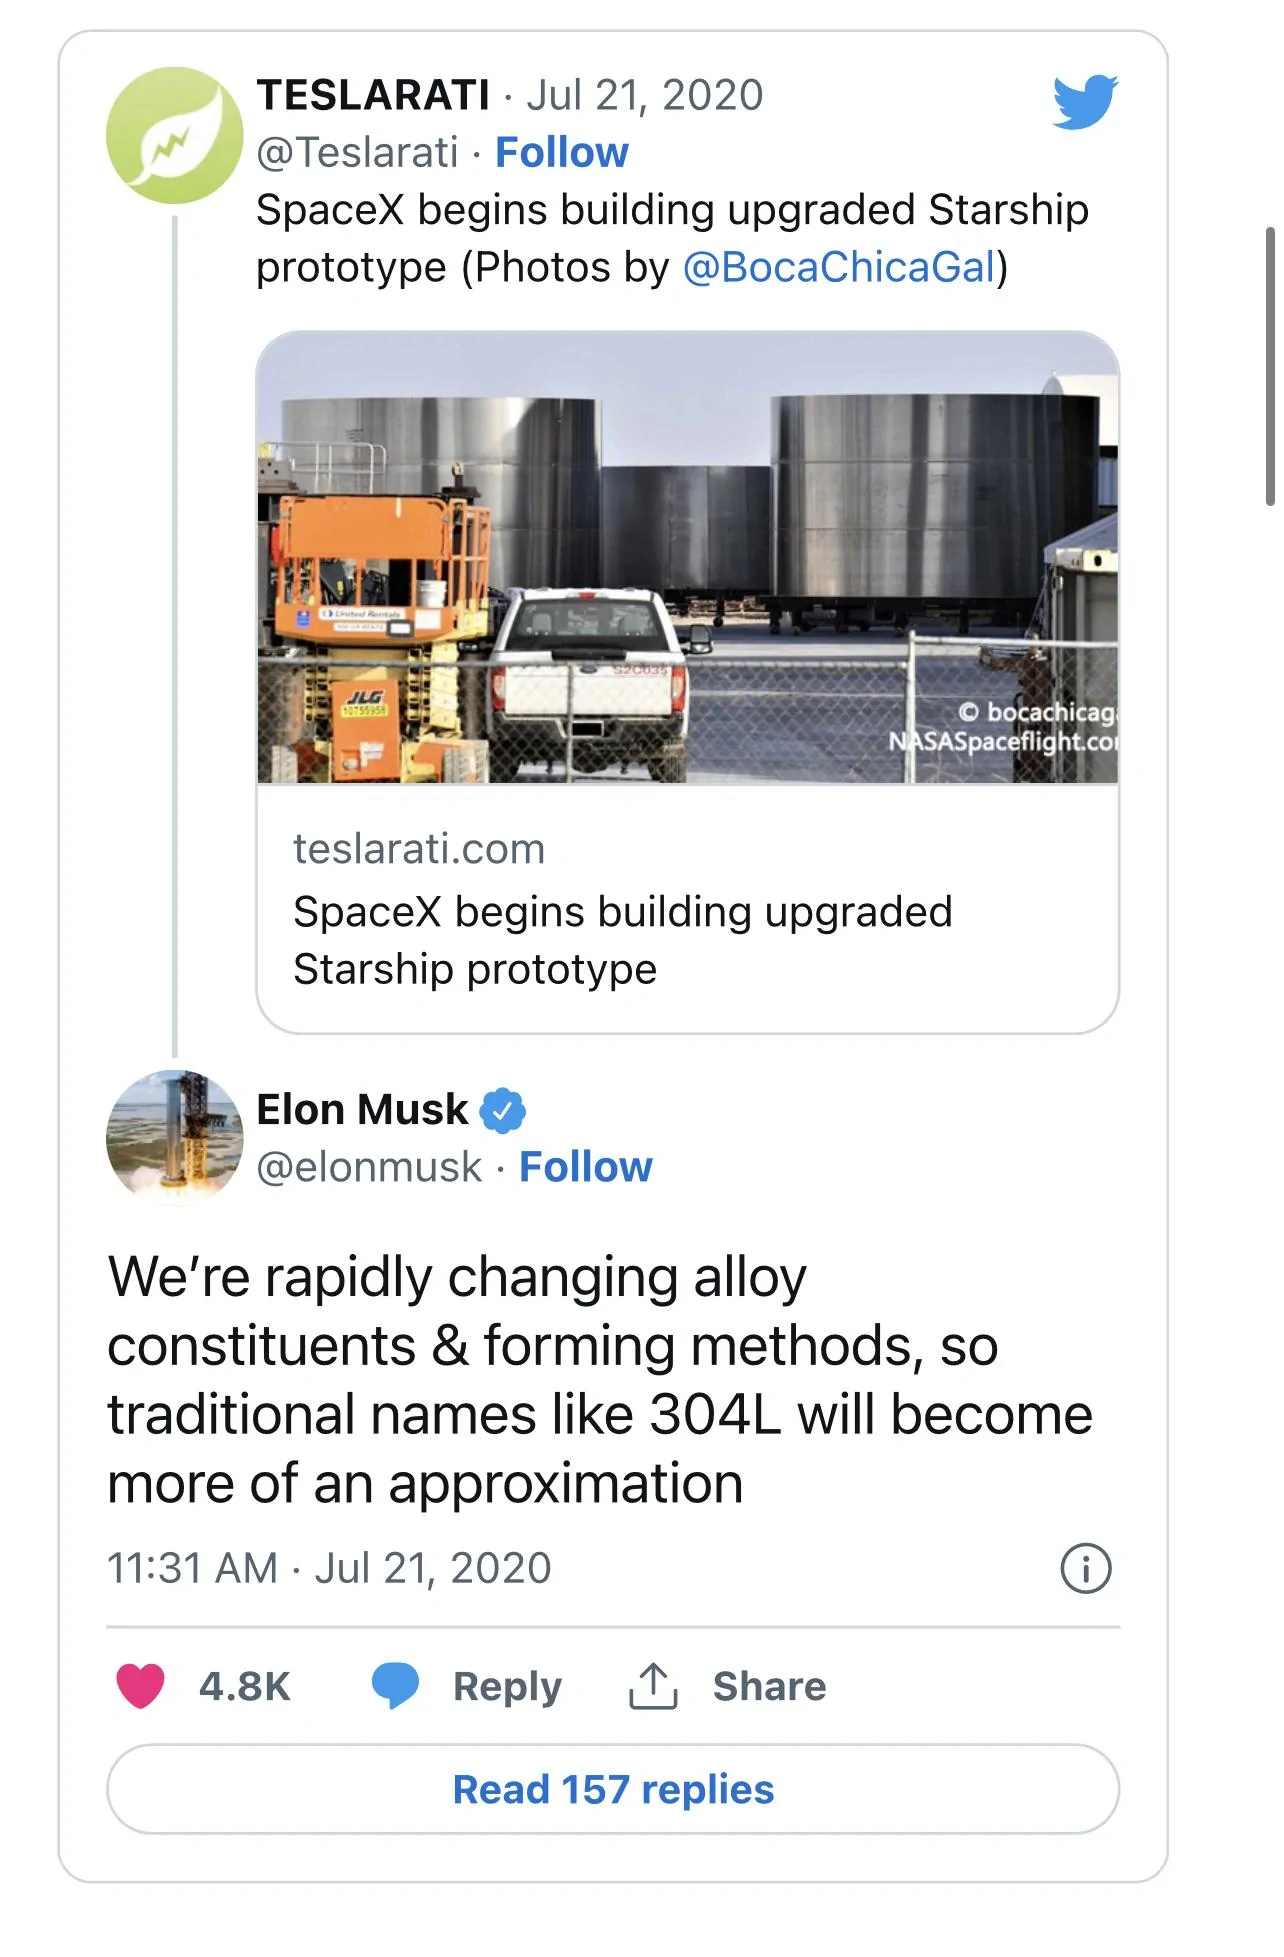Open the Starship prototype photo
This screenshot has width=1284, height=1957.
point(688,558)
